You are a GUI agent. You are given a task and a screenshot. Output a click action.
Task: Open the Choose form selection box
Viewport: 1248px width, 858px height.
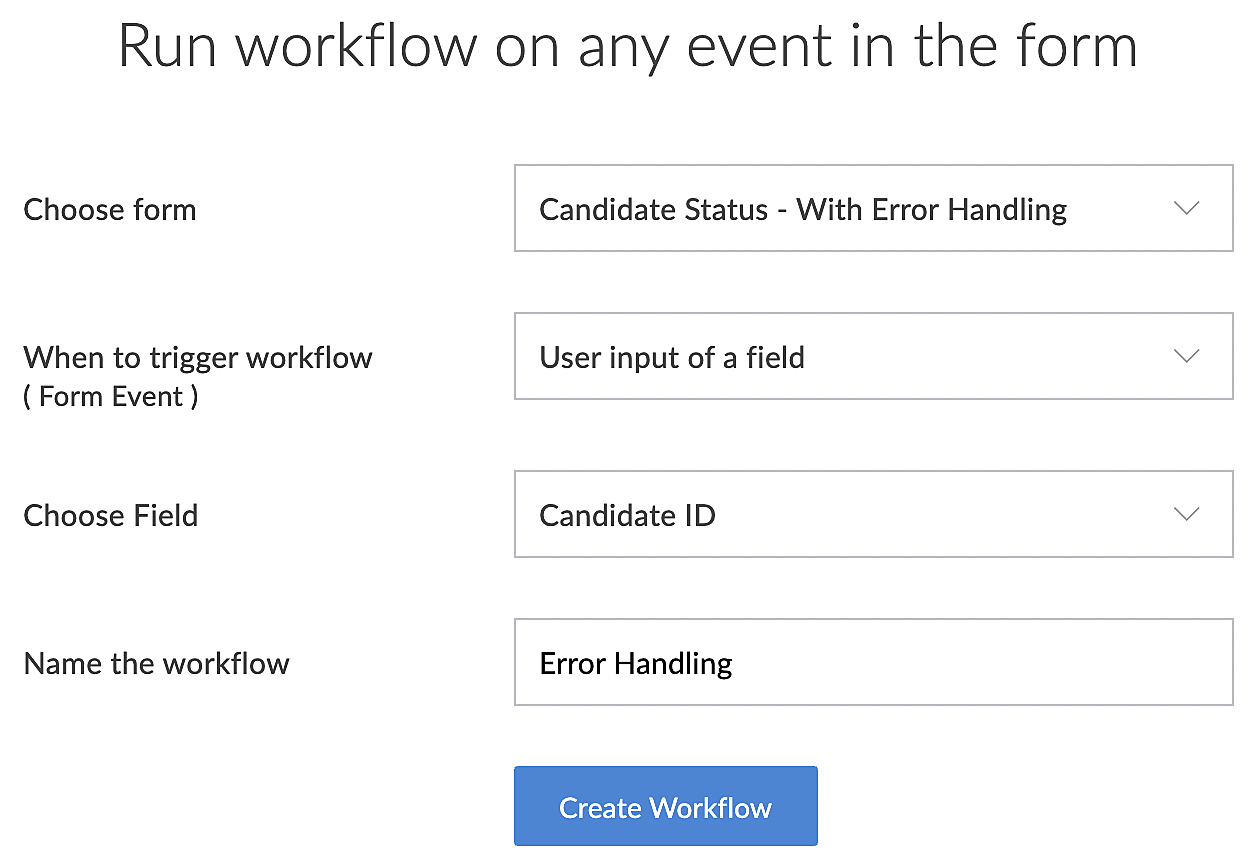872,209
